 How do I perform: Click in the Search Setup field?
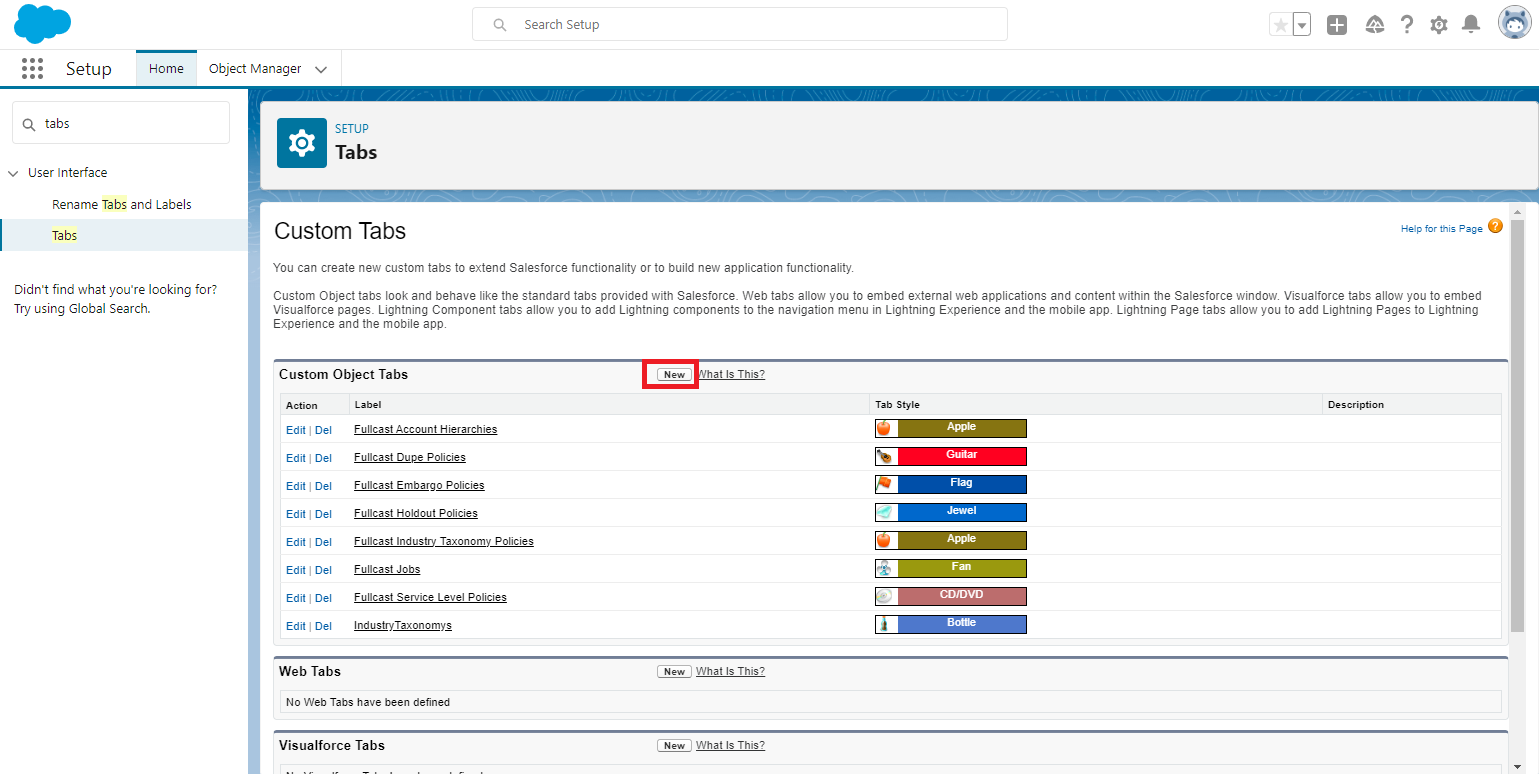pyautogui.click(x=739, y=24)
